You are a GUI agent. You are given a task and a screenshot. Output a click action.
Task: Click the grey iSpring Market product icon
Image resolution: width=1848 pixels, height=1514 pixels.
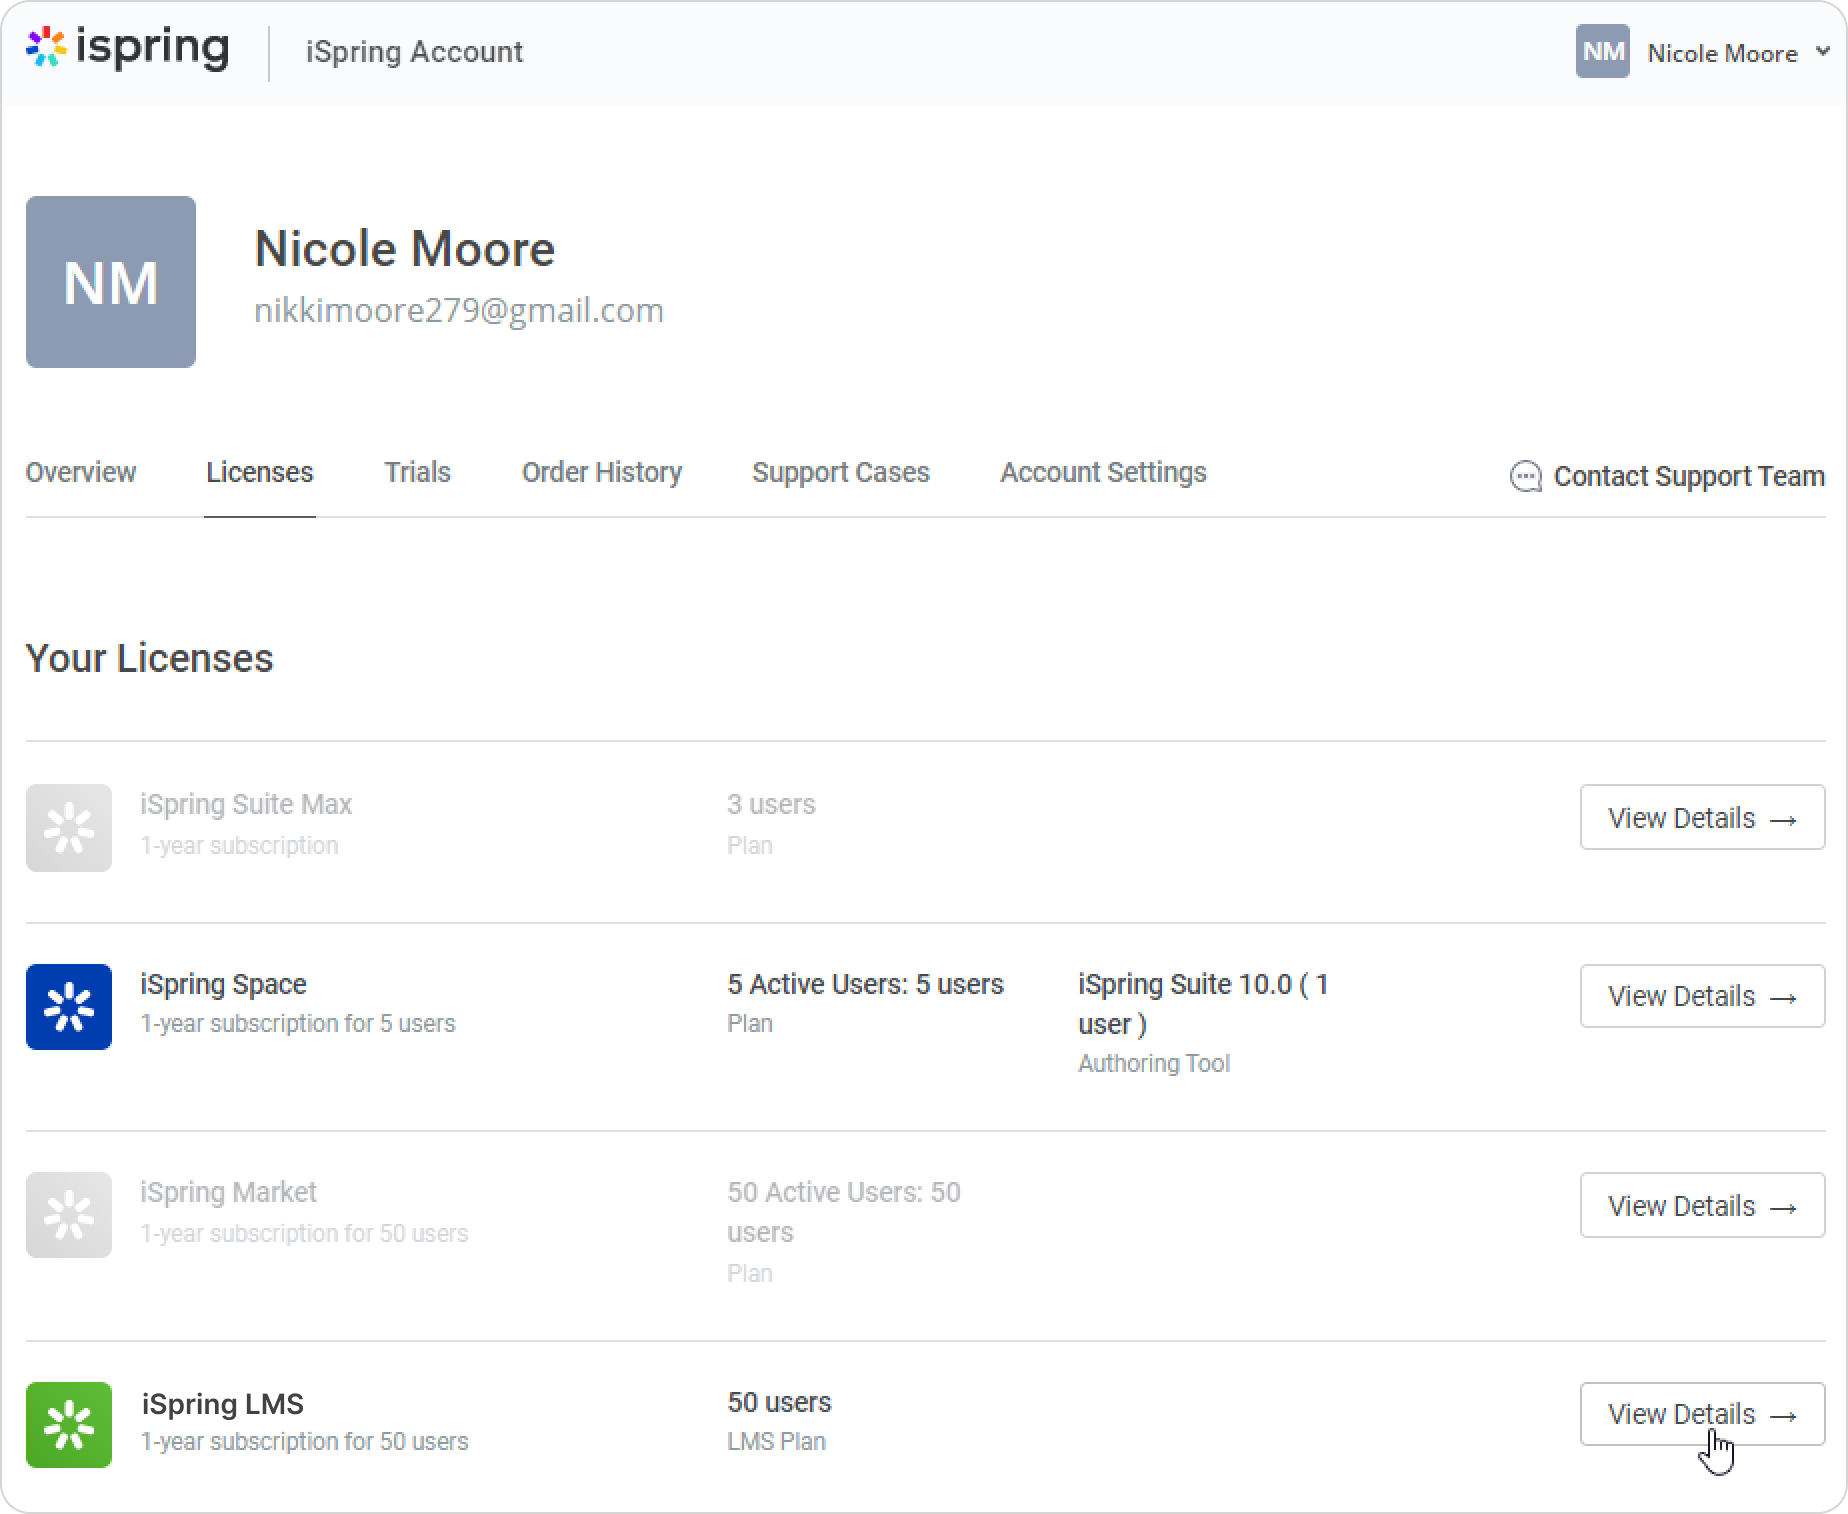[69, 1215]
